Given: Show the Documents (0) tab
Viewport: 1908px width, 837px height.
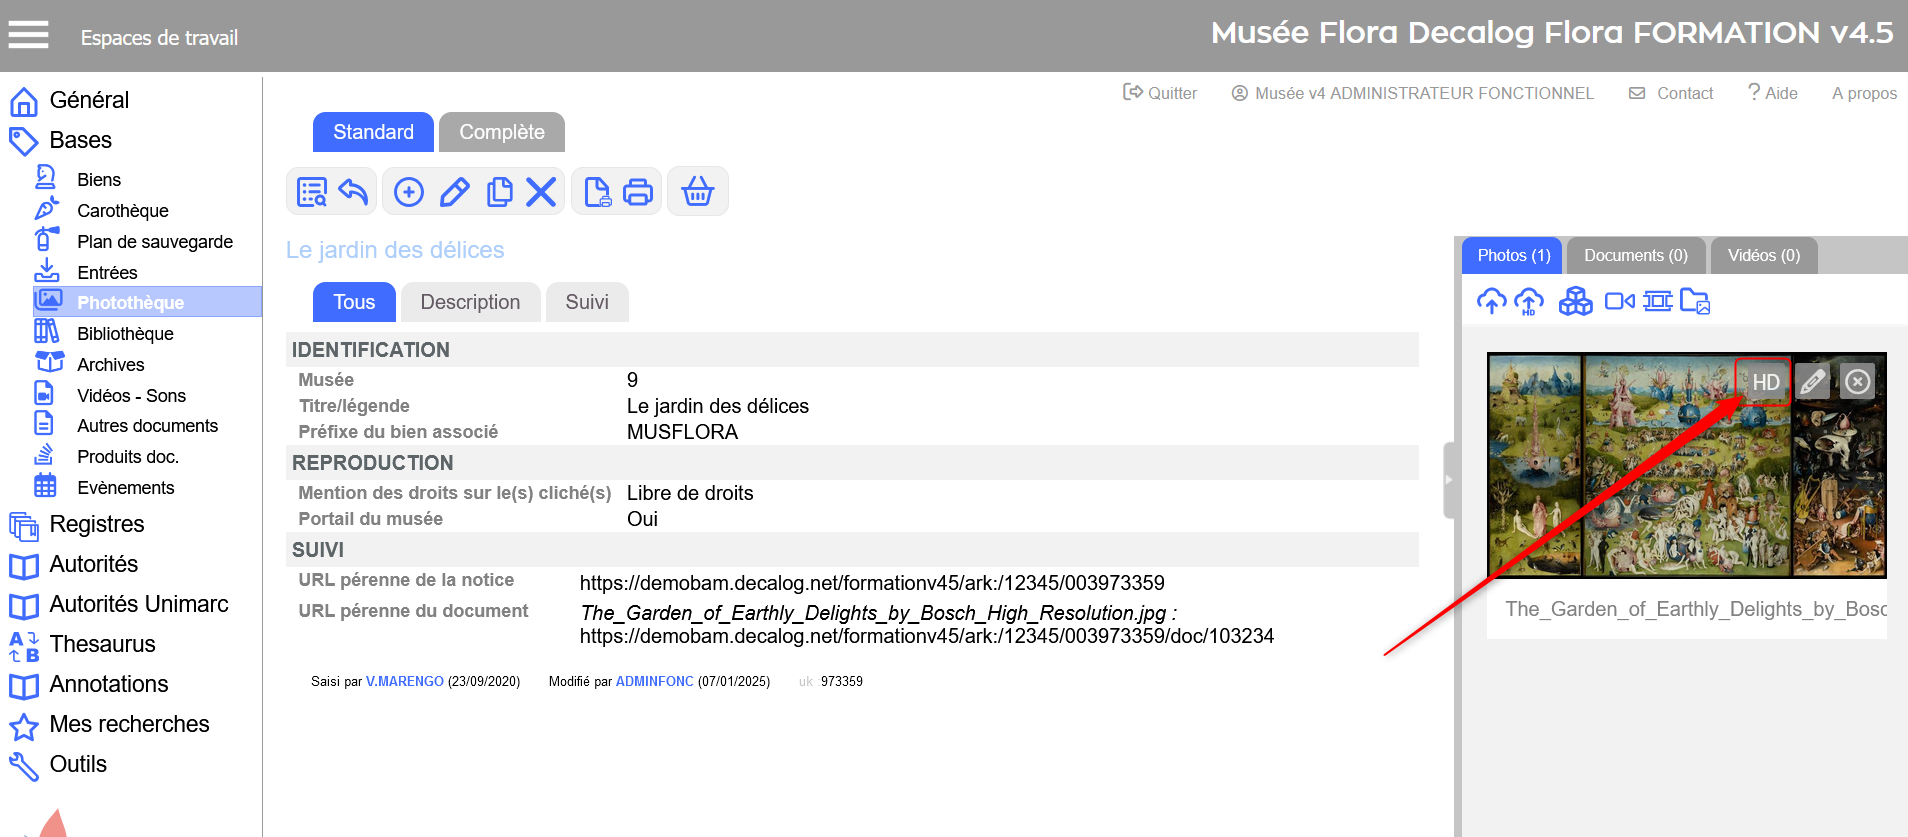Looking at the screenshot, I should click(1636, 255).
